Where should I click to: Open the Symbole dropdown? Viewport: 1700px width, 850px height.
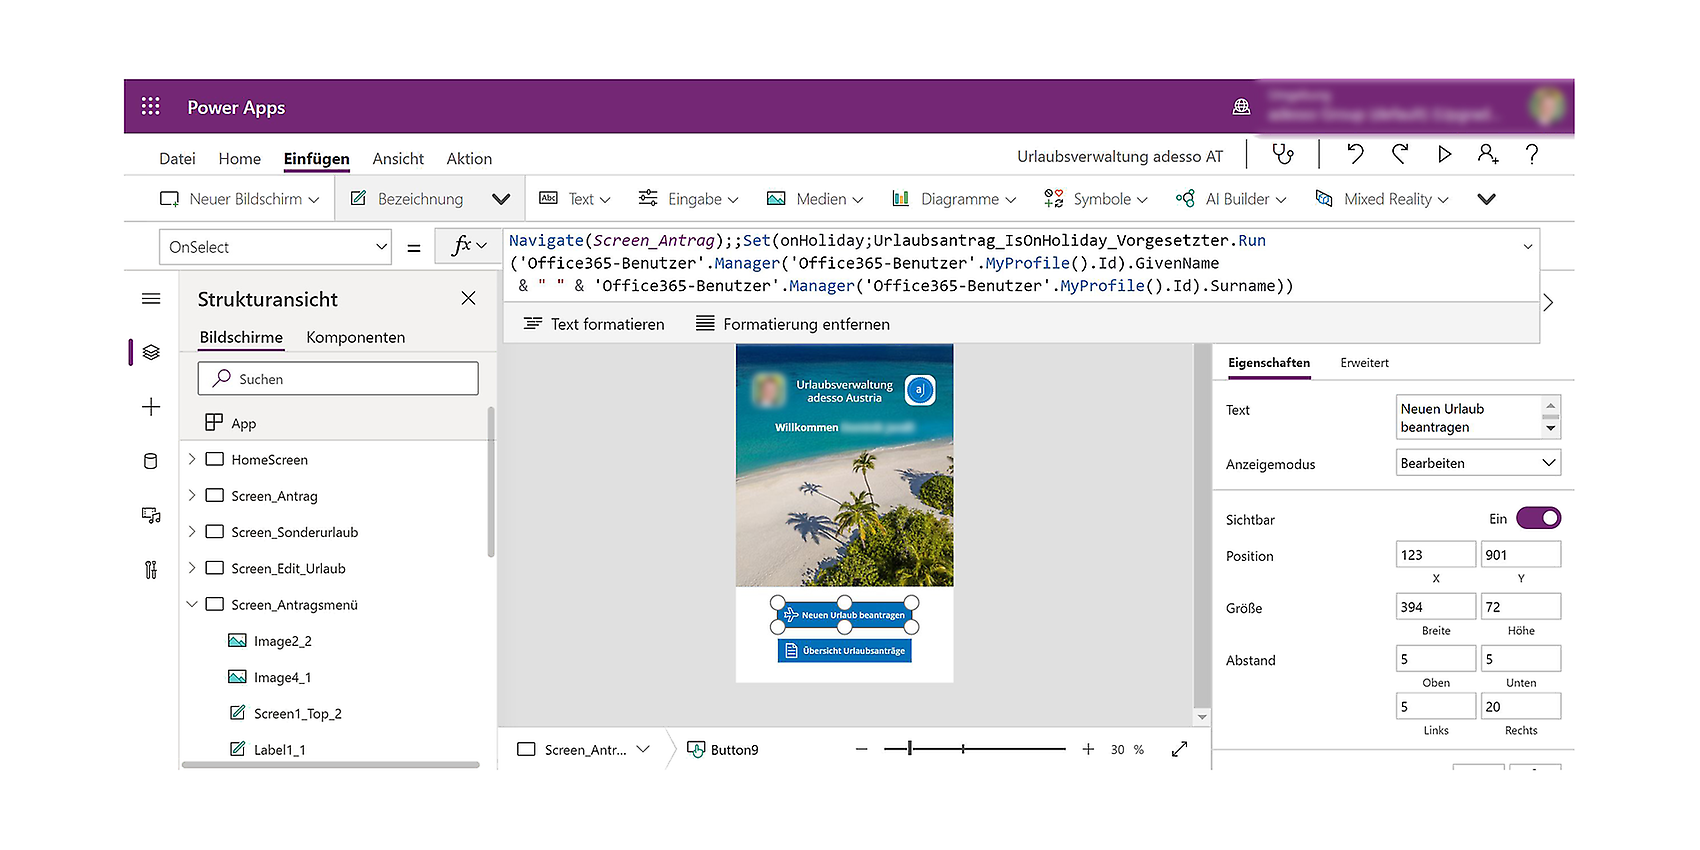click(x=1096, y=199)
